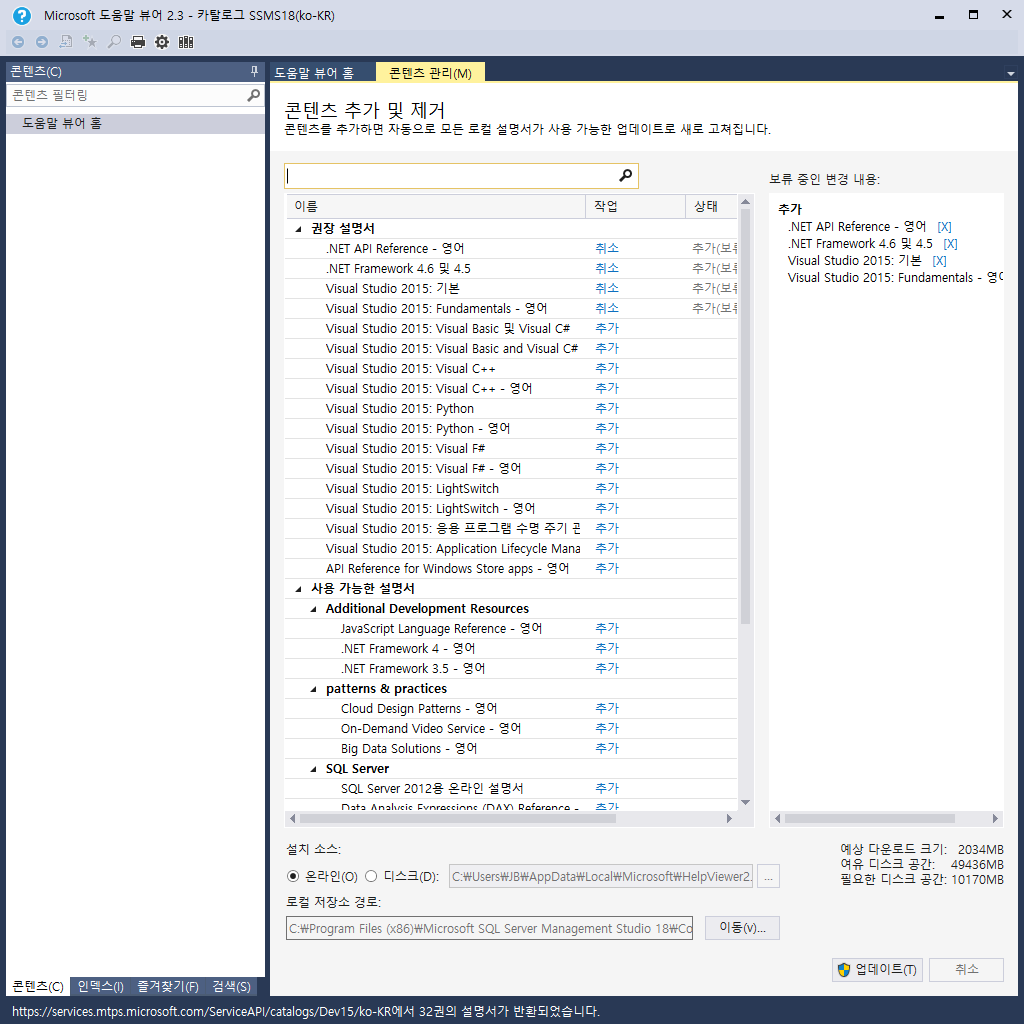Screen dimensions: 1024x1024
Task: Open viewer options with the gear icon
Action: click(x=162, y=42)
